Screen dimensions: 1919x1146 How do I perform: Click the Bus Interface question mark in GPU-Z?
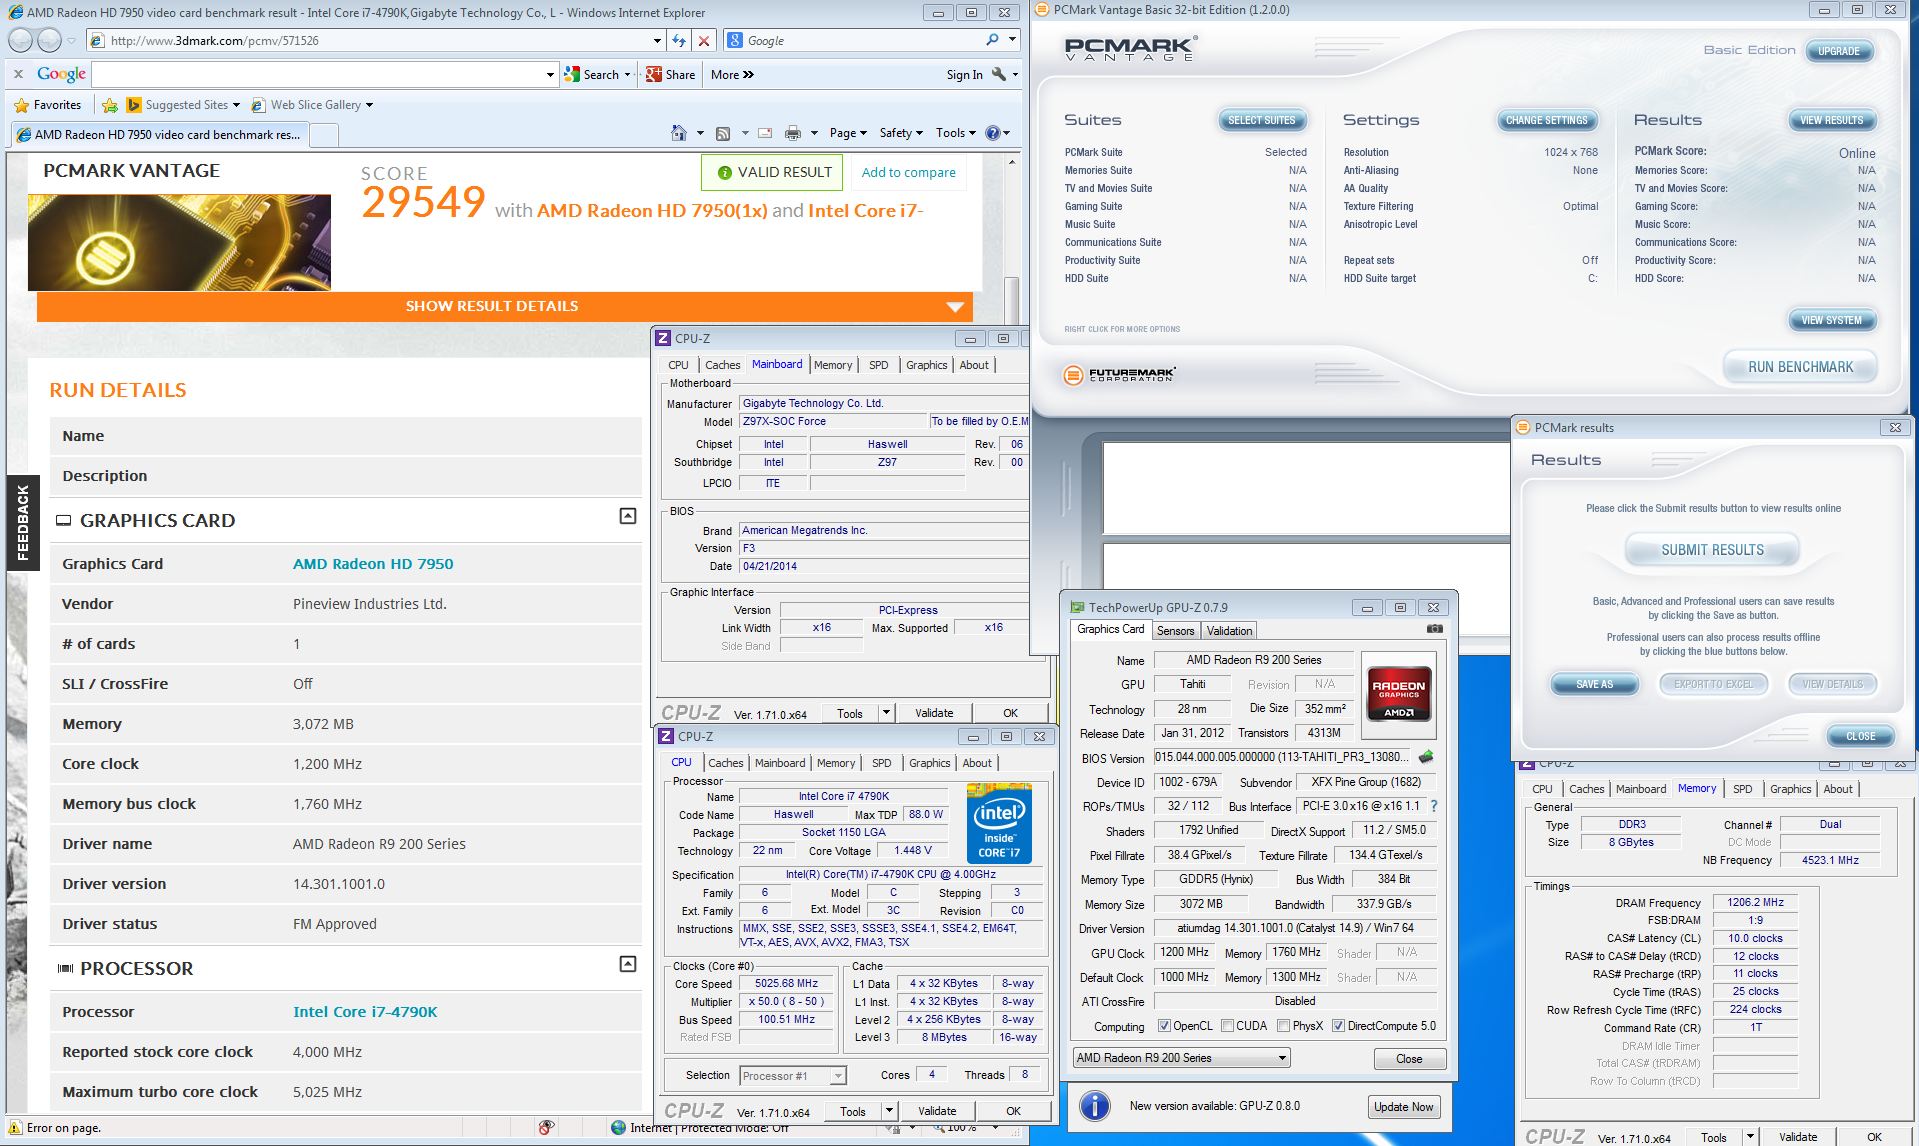(1434, 806)
